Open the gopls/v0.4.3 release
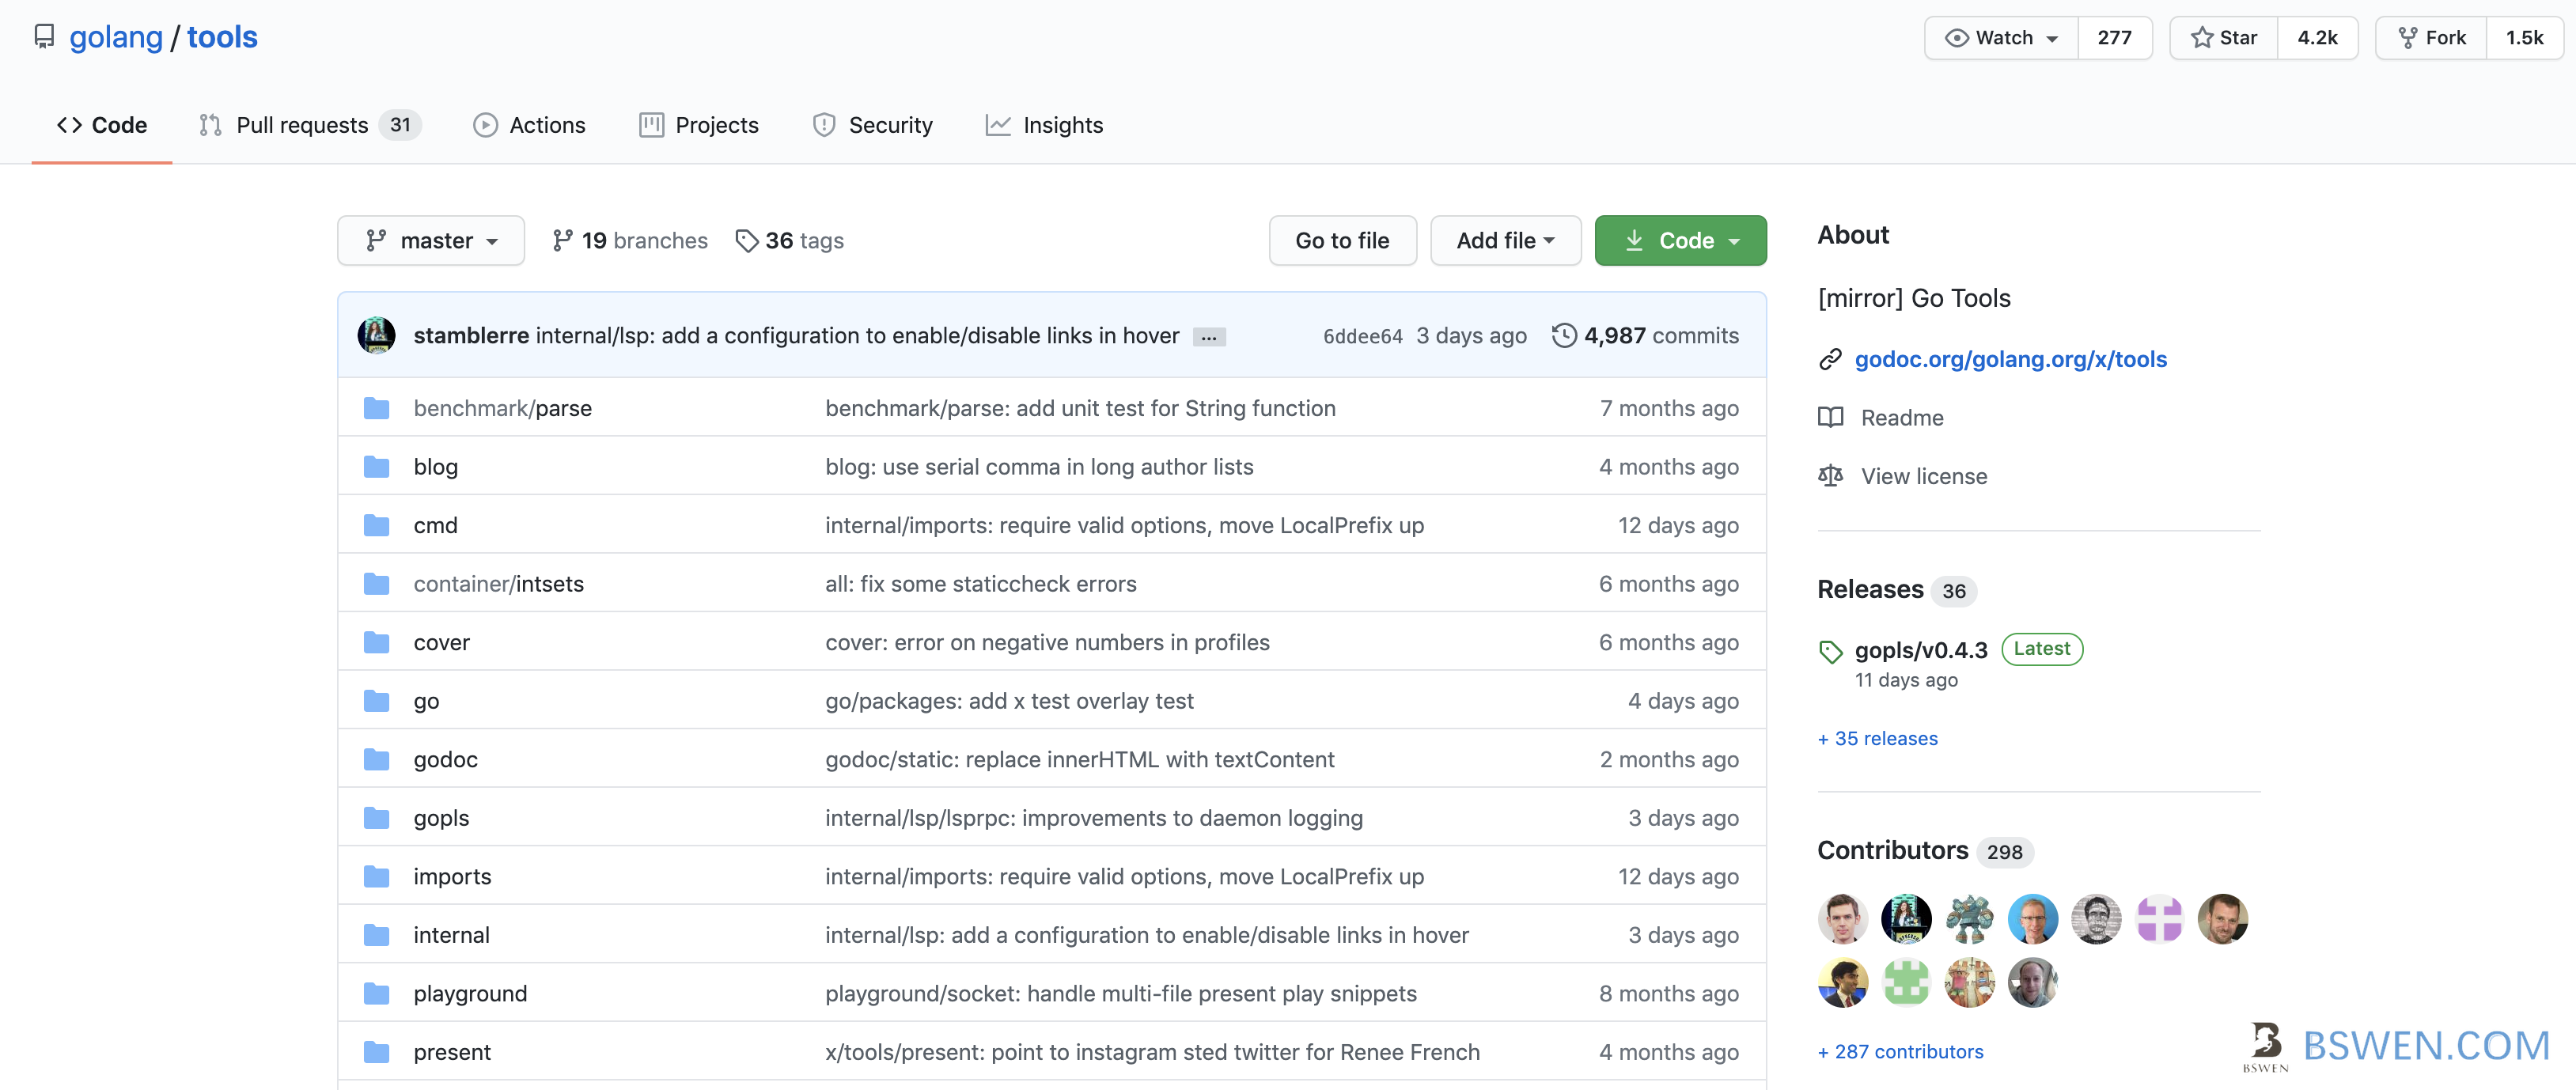The width and height of the screenshot is (2576, 1090). [x=1921, y=651]
